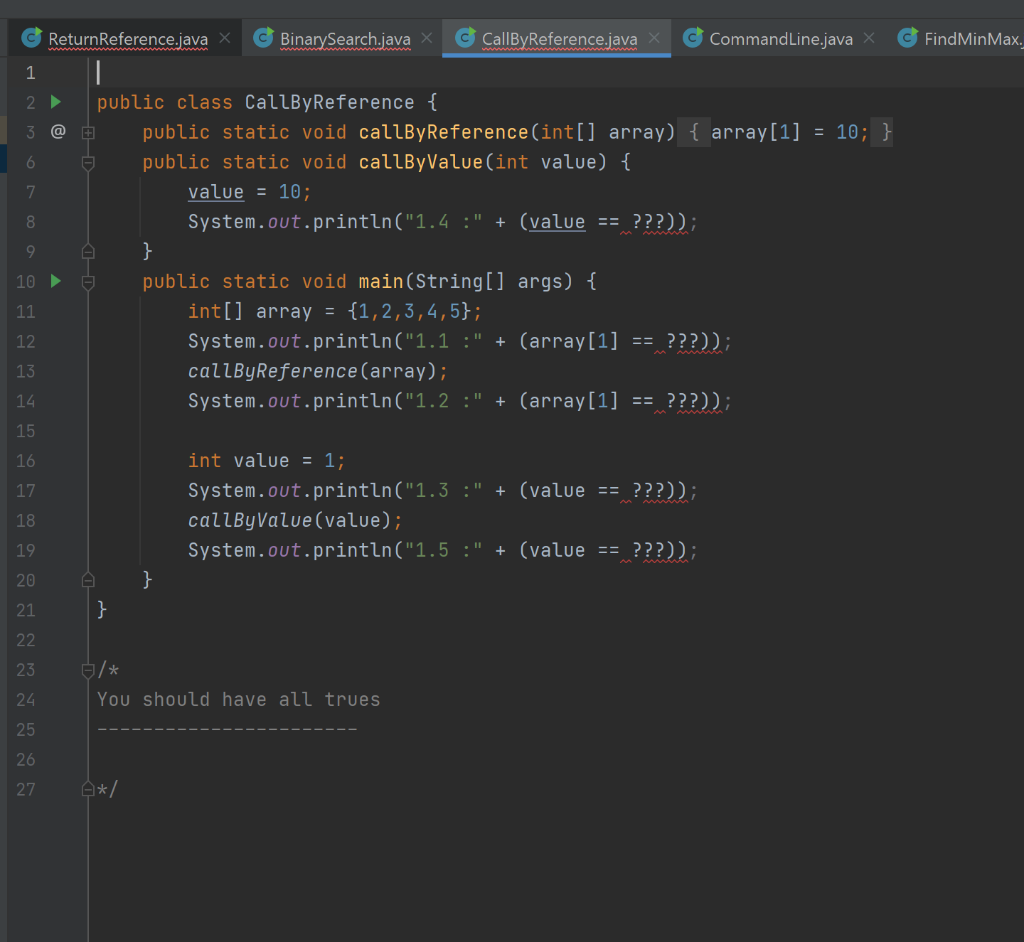The width and height of the screenshot is (1024, 942).
Task: Click the @ annotation gutter icon
Action: 60,131
